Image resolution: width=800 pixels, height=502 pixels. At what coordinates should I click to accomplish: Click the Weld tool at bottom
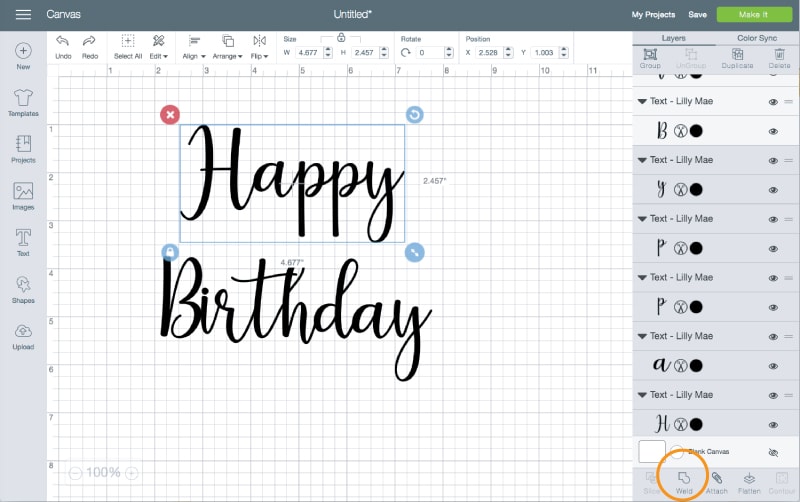[x=684, y=481]
